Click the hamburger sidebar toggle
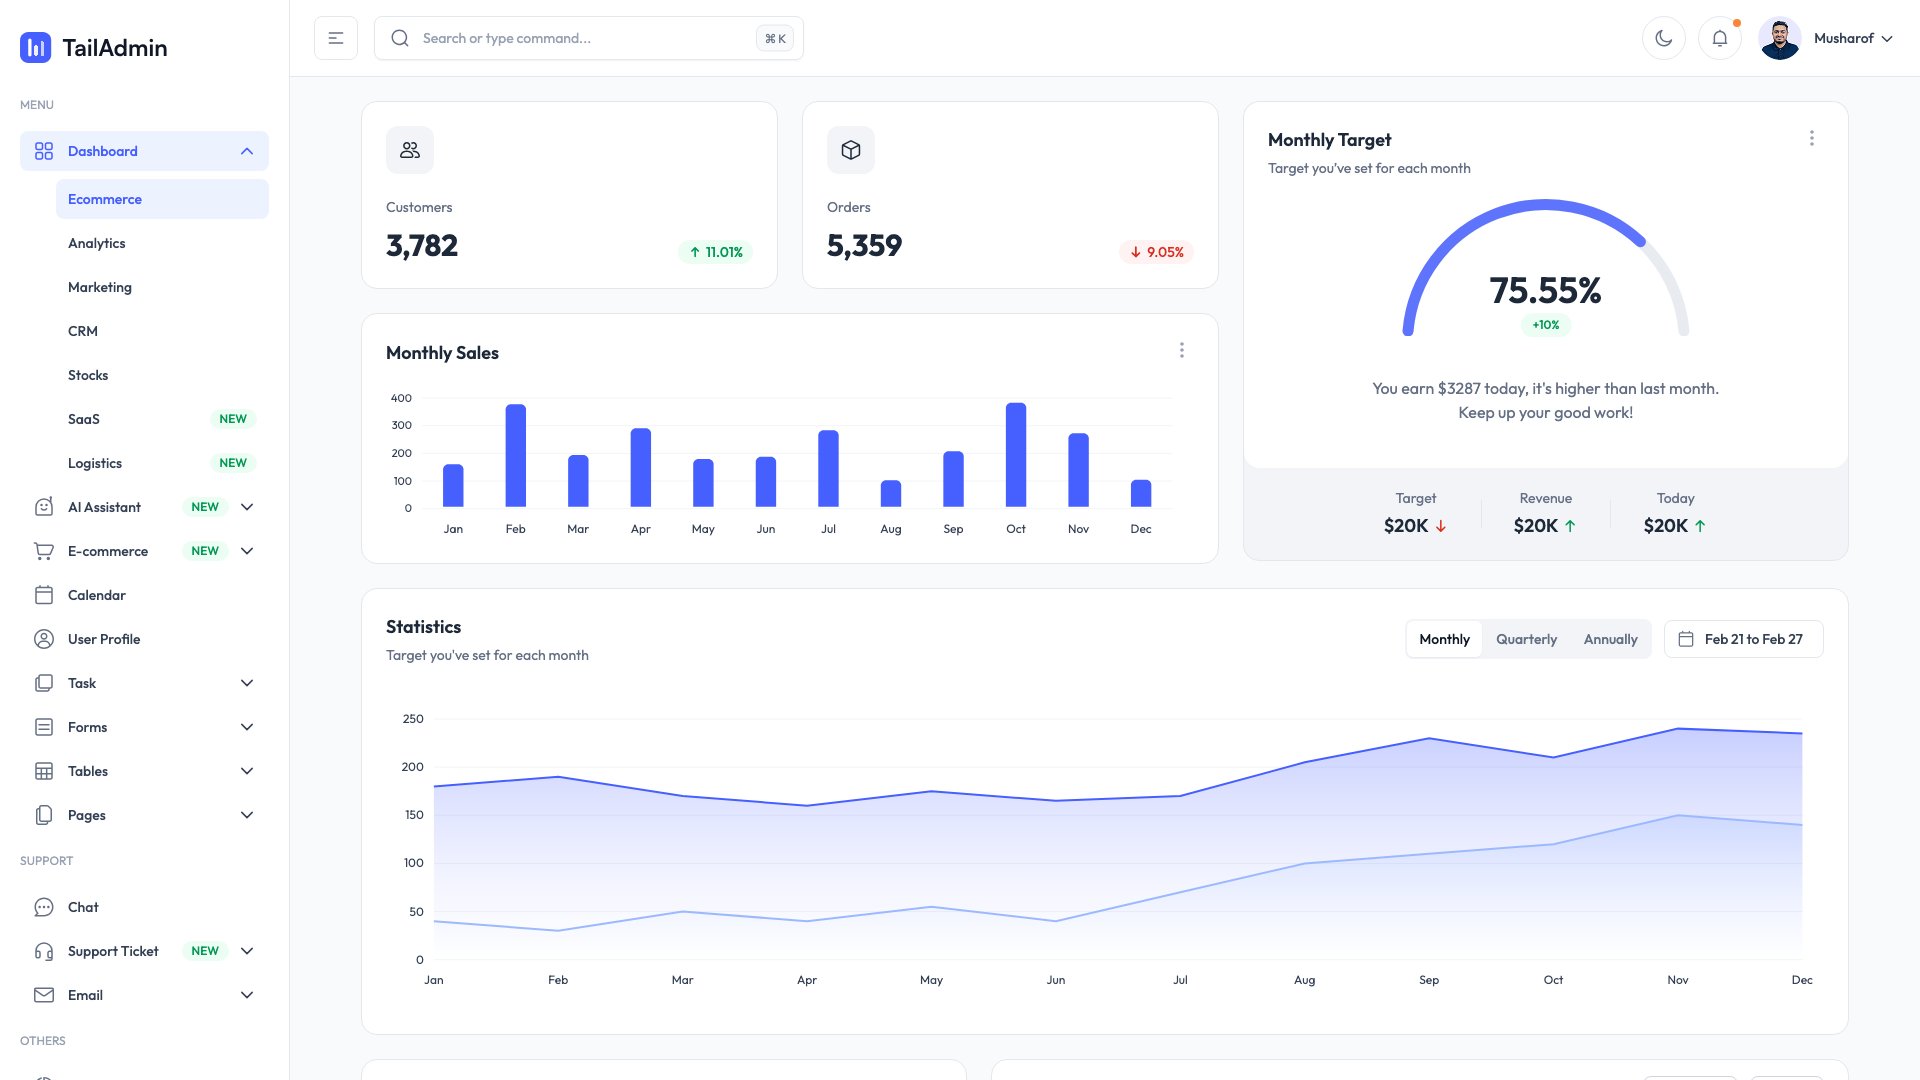Image resolution: width=1920 pixels, height=1080 pixels. click(335, 37)
